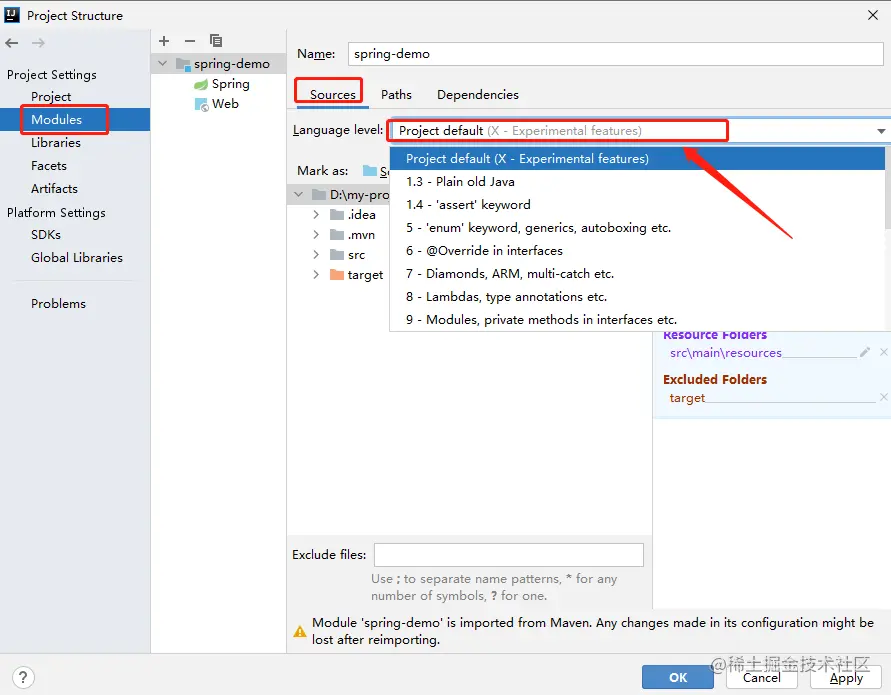Viewport: 891px width, 695px height.
Task: Expand the .idea folder
Action: (x=316, y=214)
